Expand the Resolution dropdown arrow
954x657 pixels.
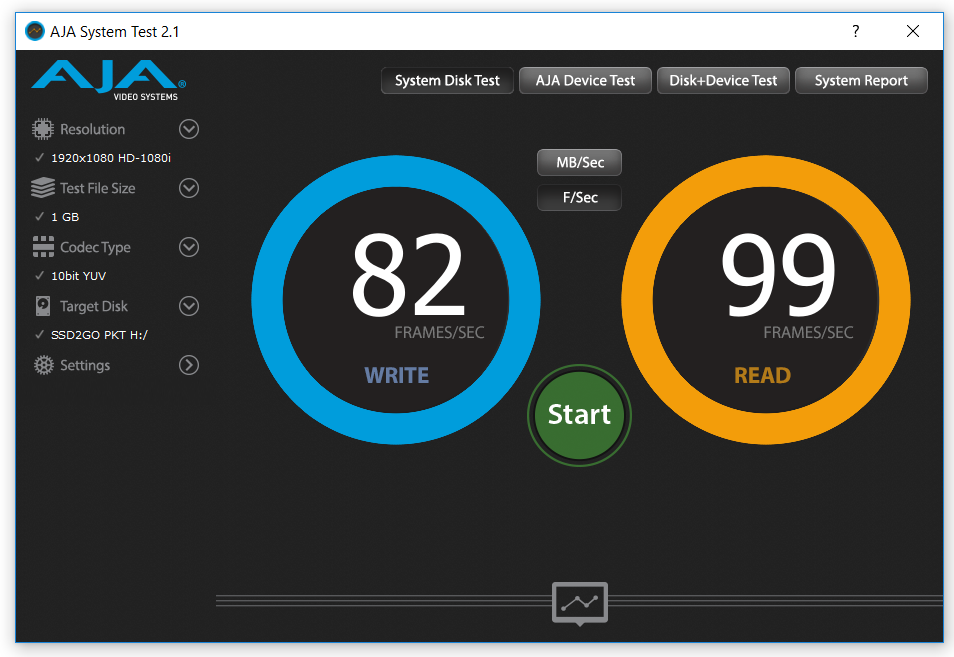(189, 129)
